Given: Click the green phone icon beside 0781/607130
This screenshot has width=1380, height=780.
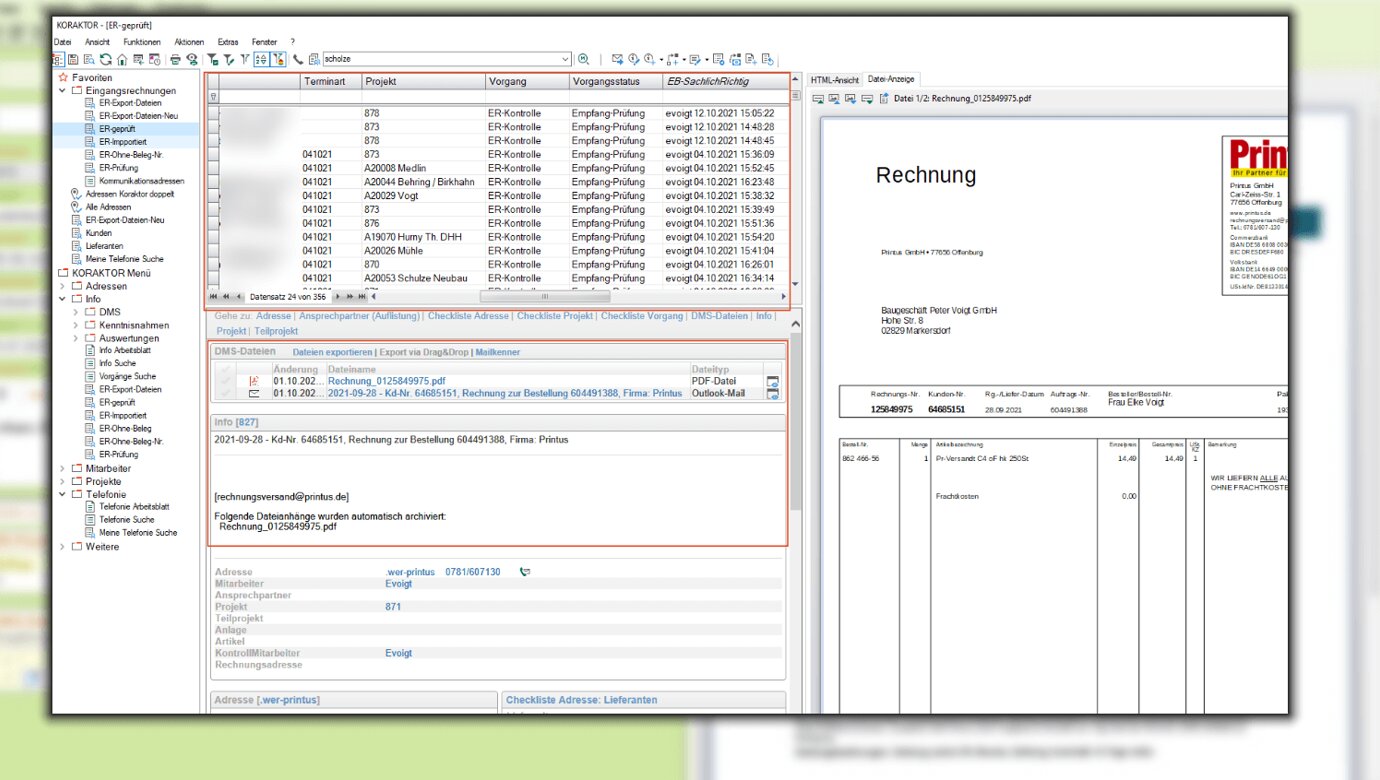Looking at the screenshot, I should 525,572.
